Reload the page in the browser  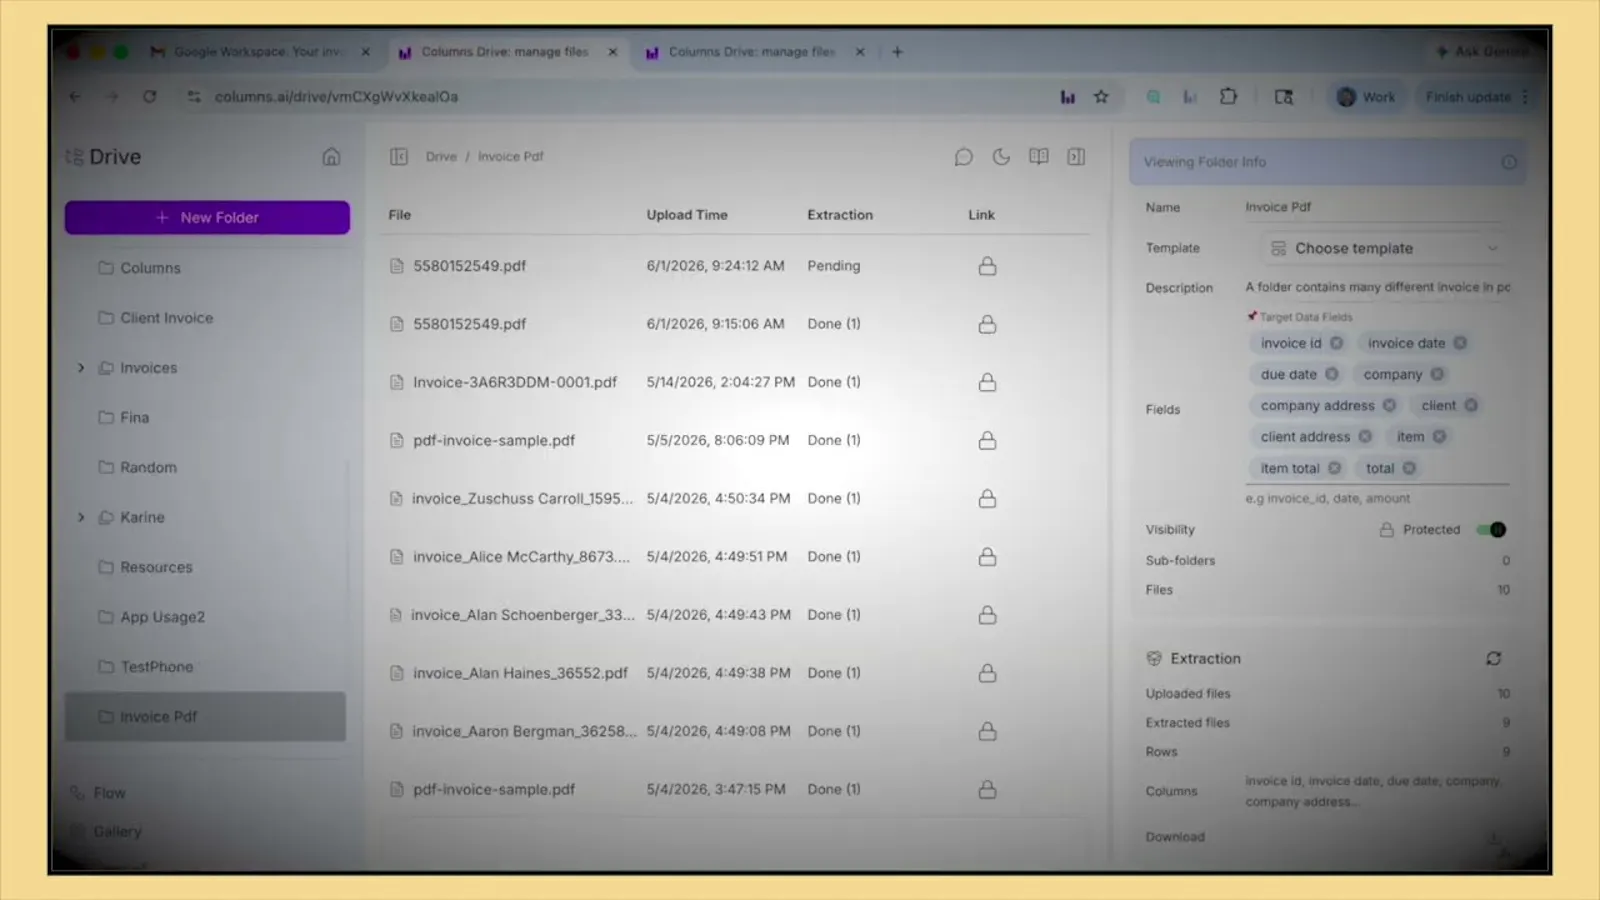pyautogui.click(x=149, y=97)
